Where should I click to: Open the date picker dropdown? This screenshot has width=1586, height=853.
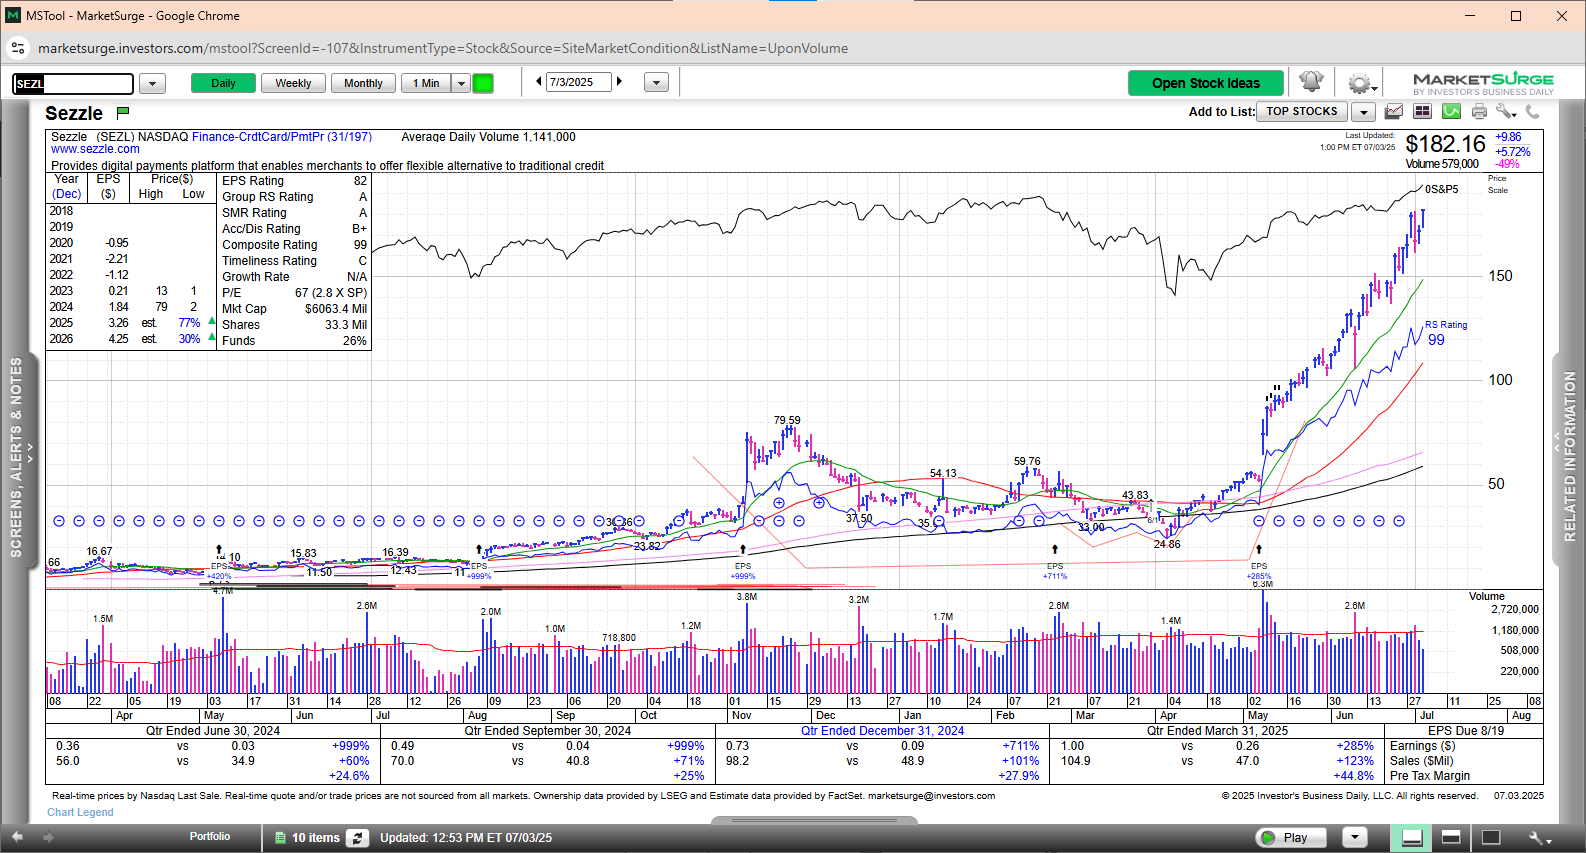pos(656,82)
